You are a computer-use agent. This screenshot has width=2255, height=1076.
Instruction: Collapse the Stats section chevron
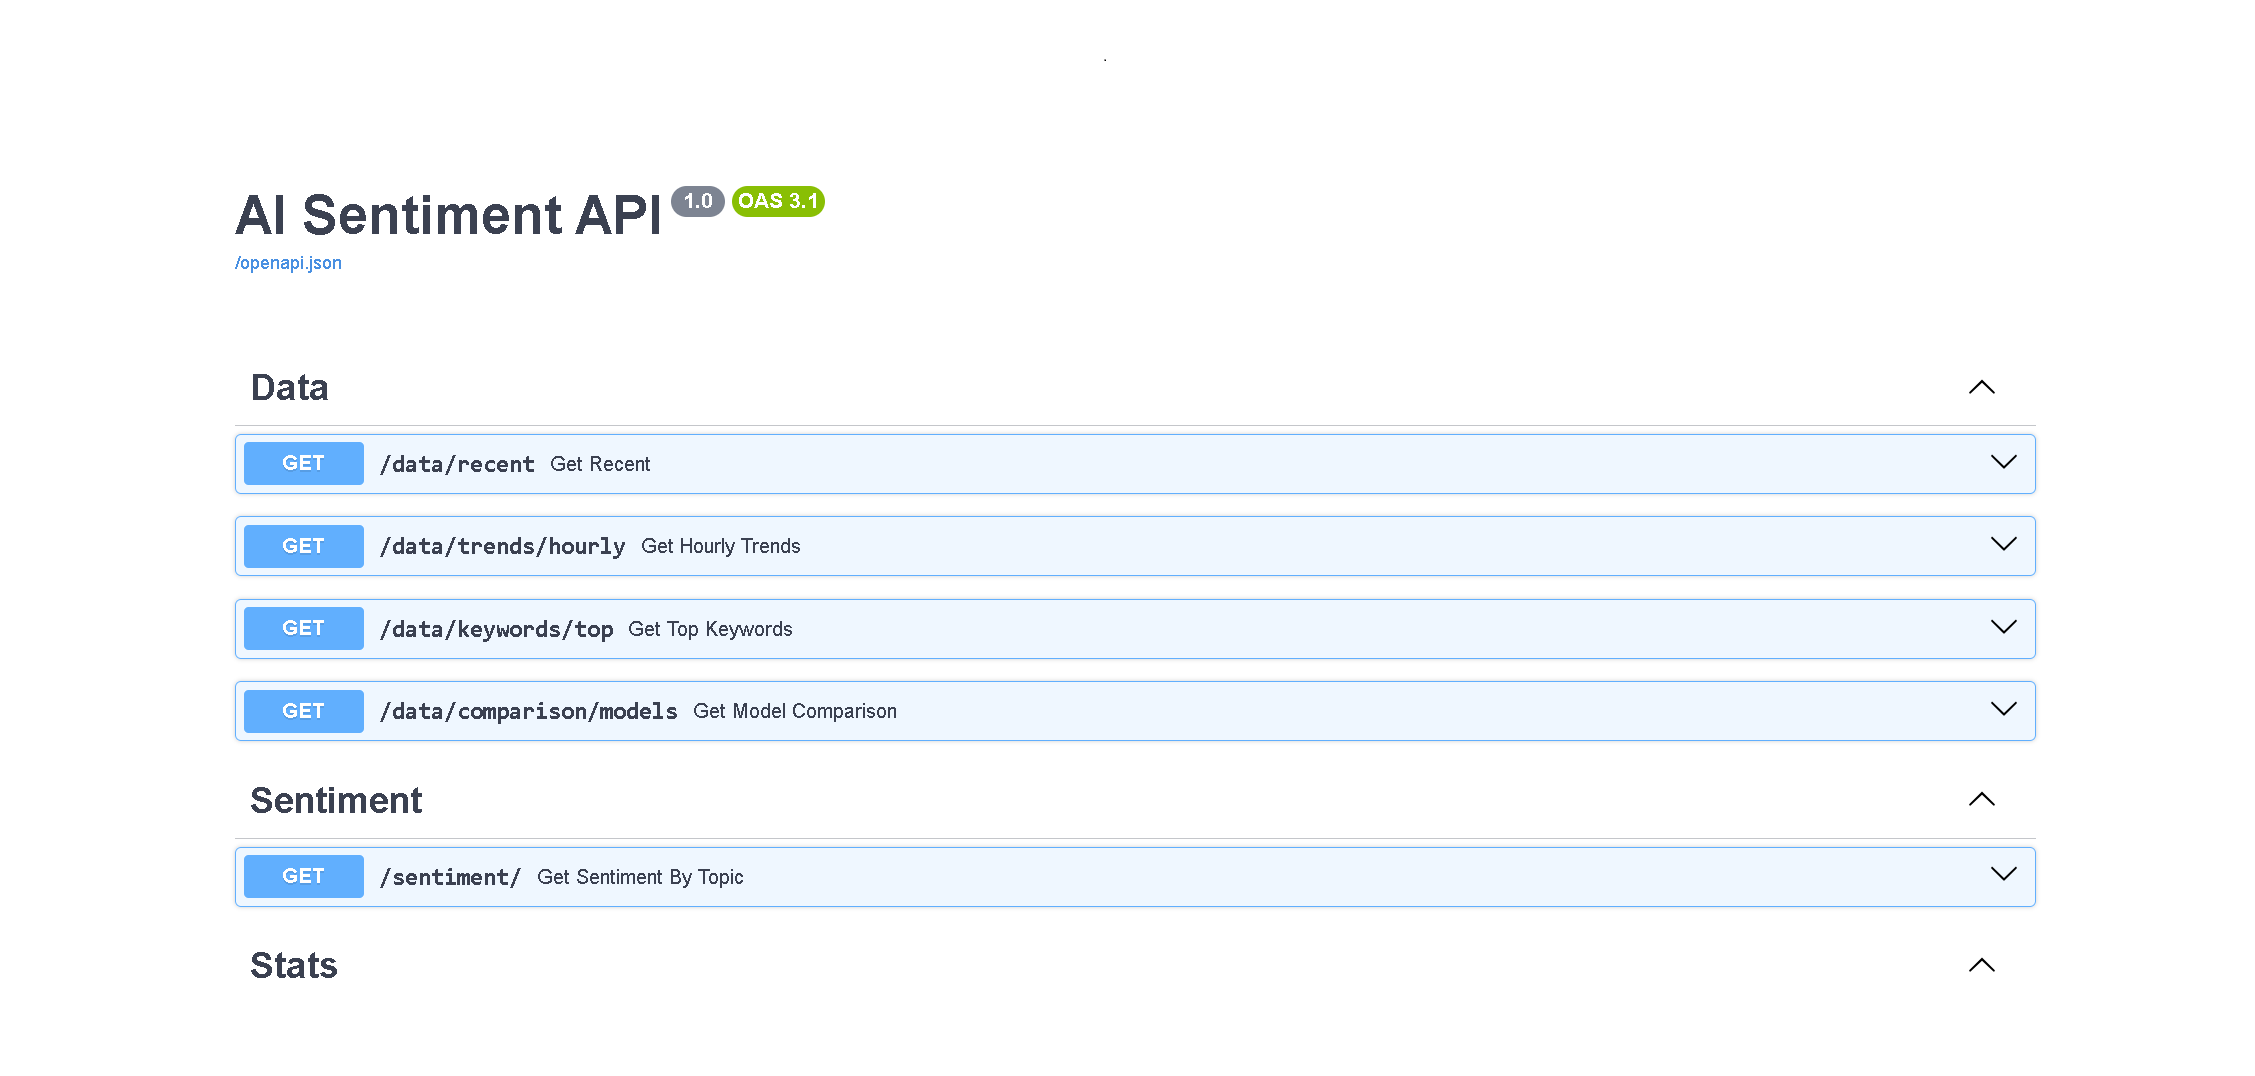[1981, 965]
